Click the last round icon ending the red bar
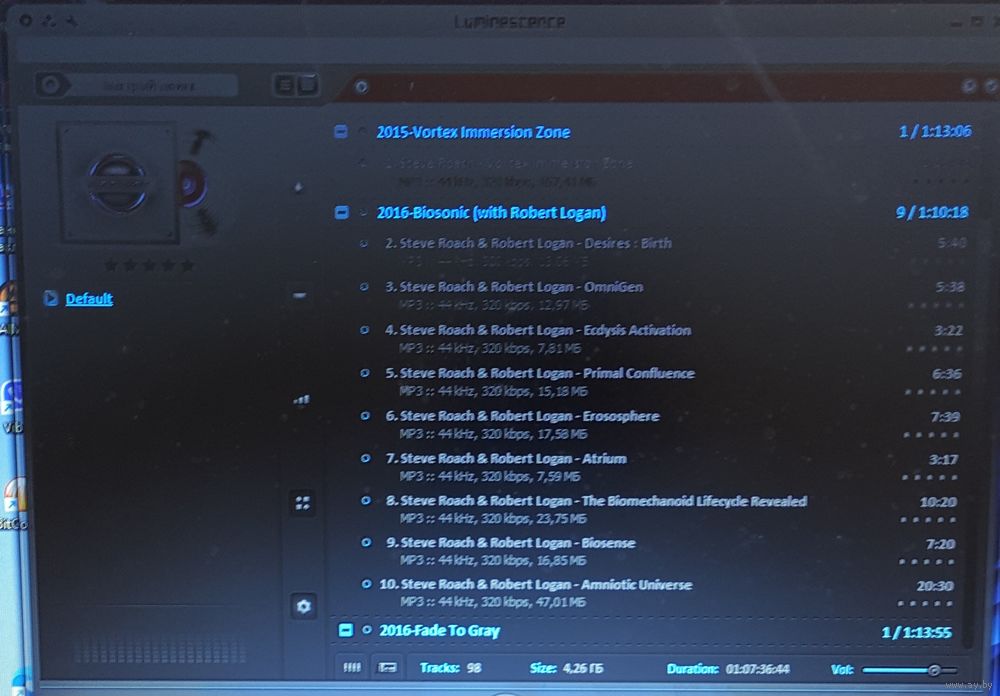This screenshot has height=696, width=1000. [x=990, y=85]
